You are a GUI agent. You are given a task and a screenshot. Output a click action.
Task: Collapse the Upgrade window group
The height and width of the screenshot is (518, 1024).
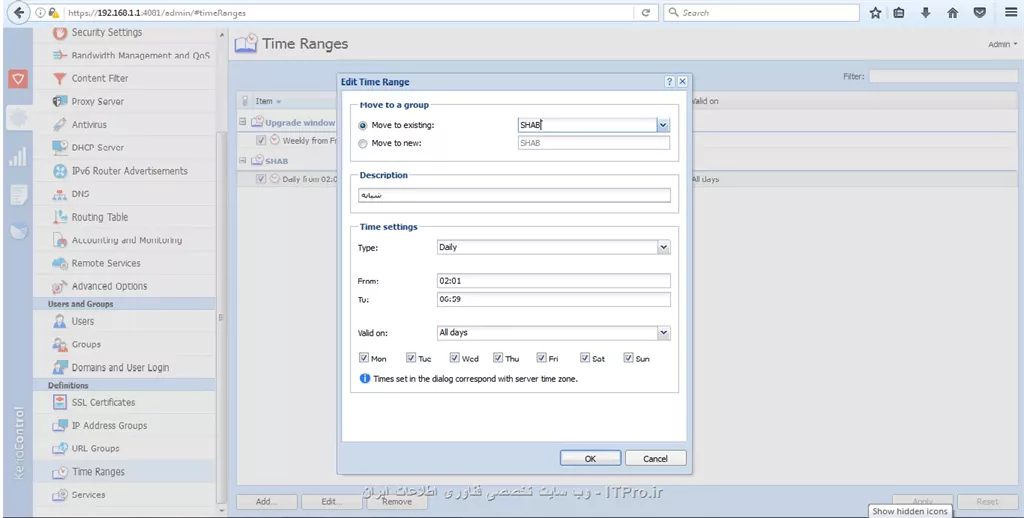pos(242,122)
